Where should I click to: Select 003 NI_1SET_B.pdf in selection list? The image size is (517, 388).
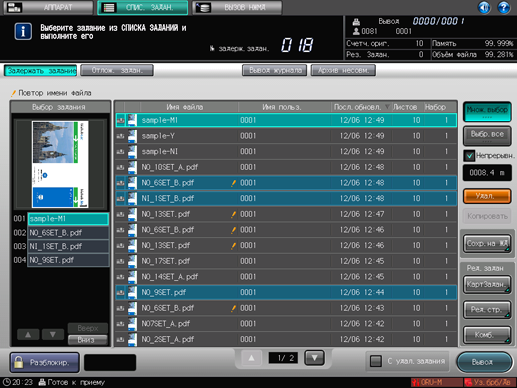click(x=68, y=246)
